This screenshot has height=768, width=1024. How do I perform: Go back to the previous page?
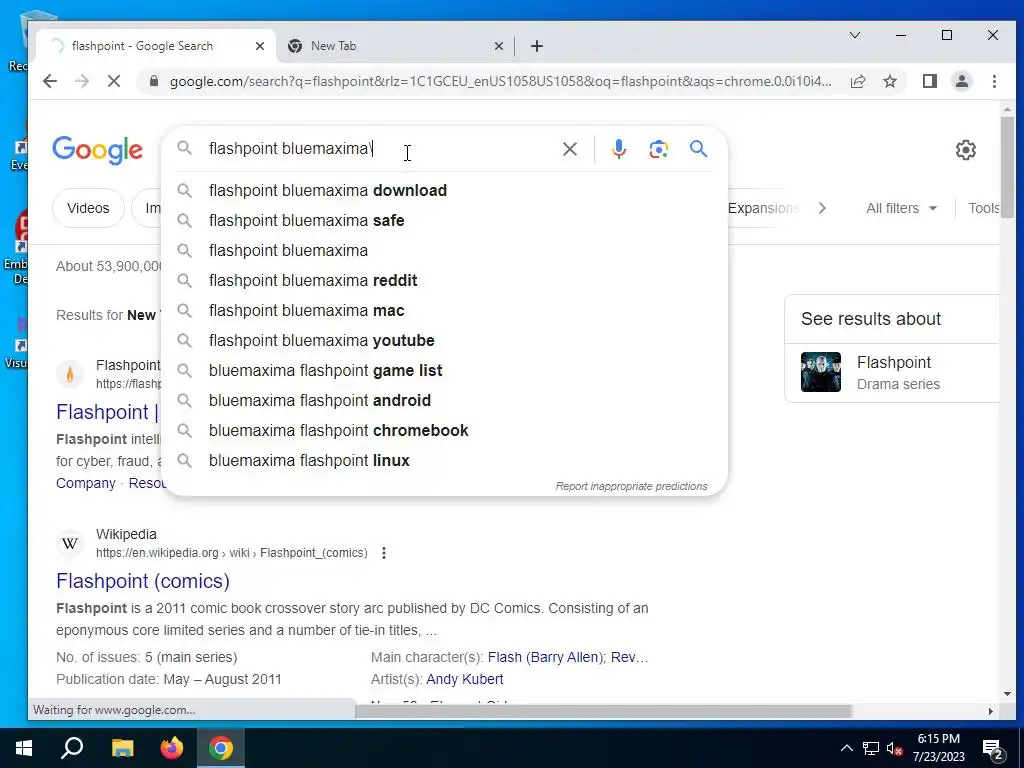[x=50, y=81]
